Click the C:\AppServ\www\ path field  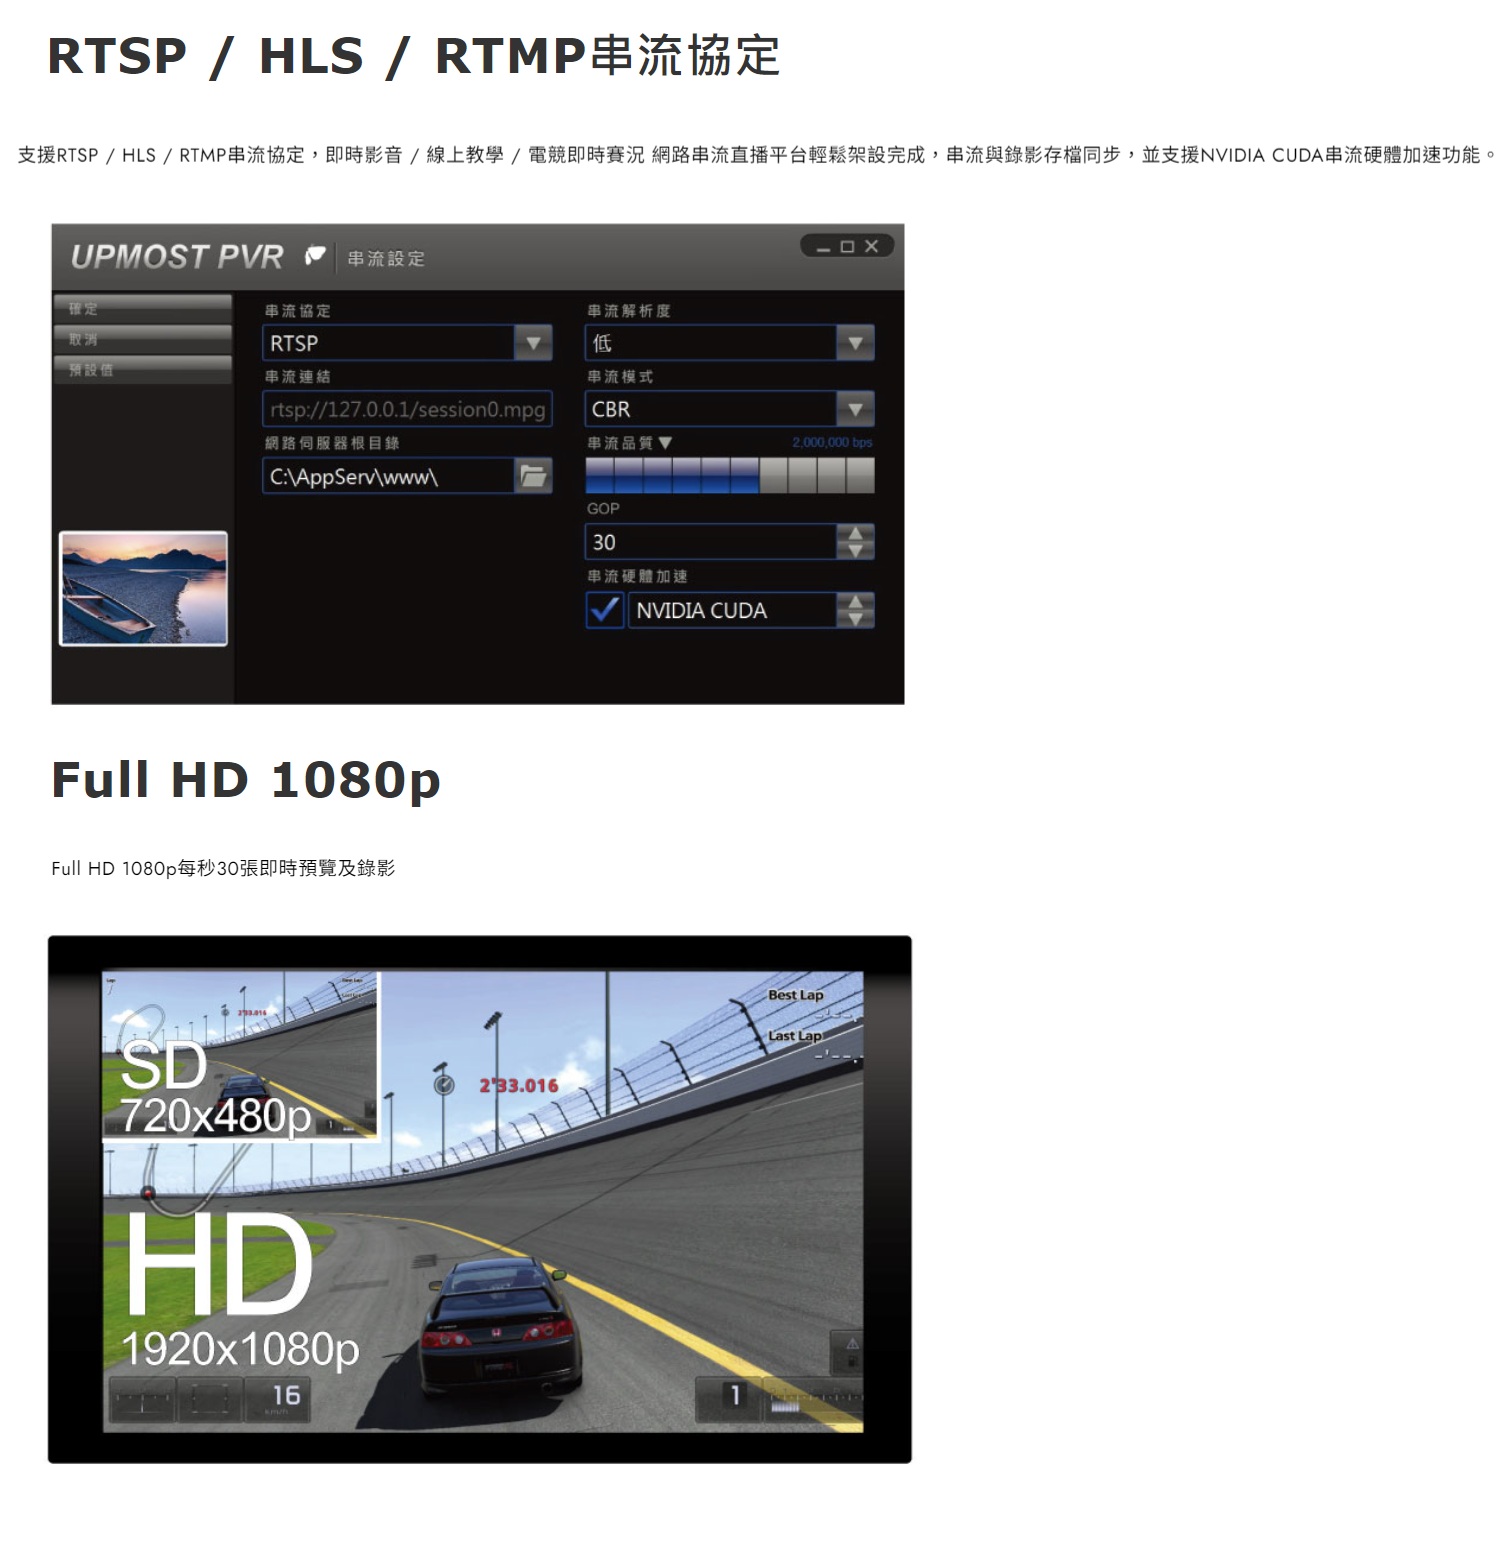[388, 476]
